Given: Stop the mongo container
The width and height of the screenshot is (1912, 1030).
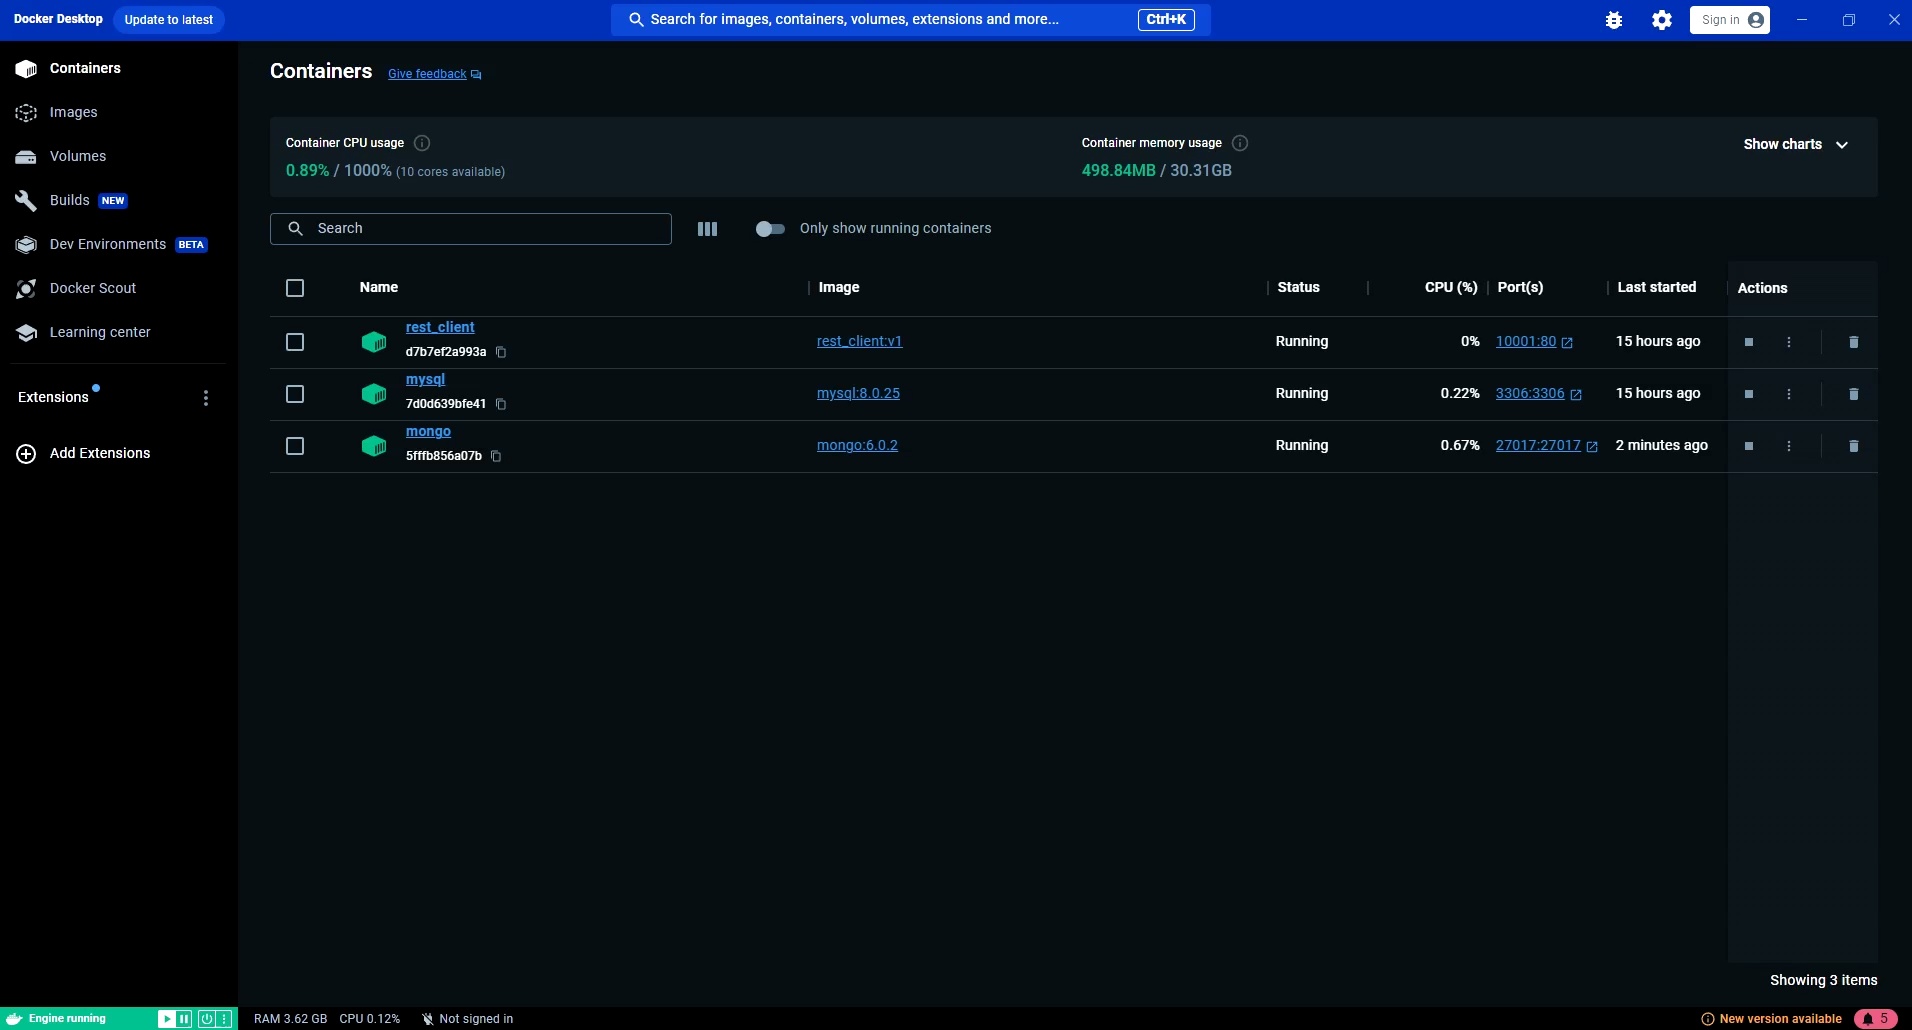Looking at the screenshot, I should pos(1748,446).
